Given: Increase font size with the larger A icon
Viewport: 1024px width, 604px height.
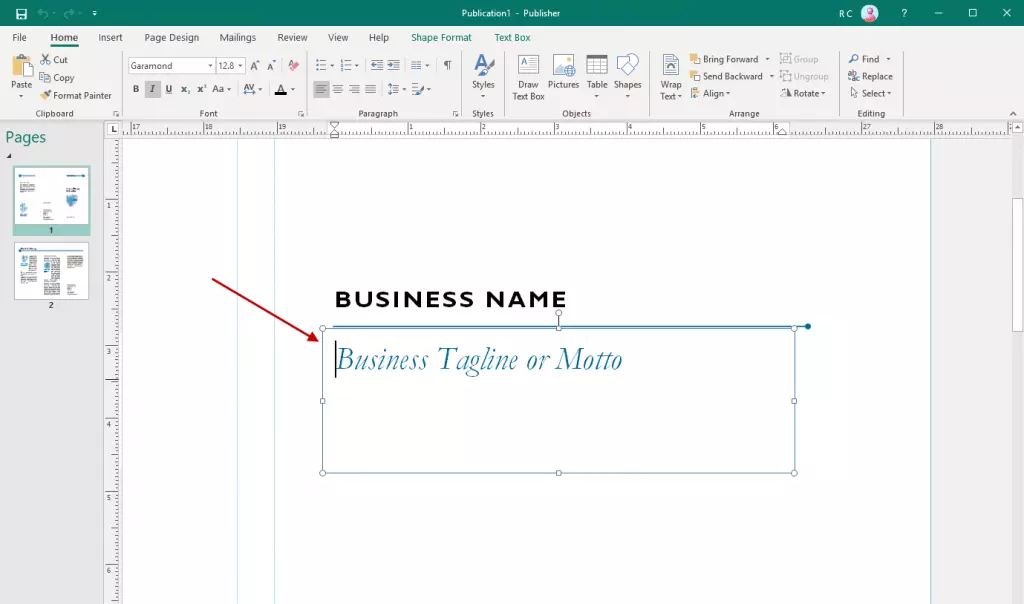Looking at the screenshot, I should pos(255,65).
